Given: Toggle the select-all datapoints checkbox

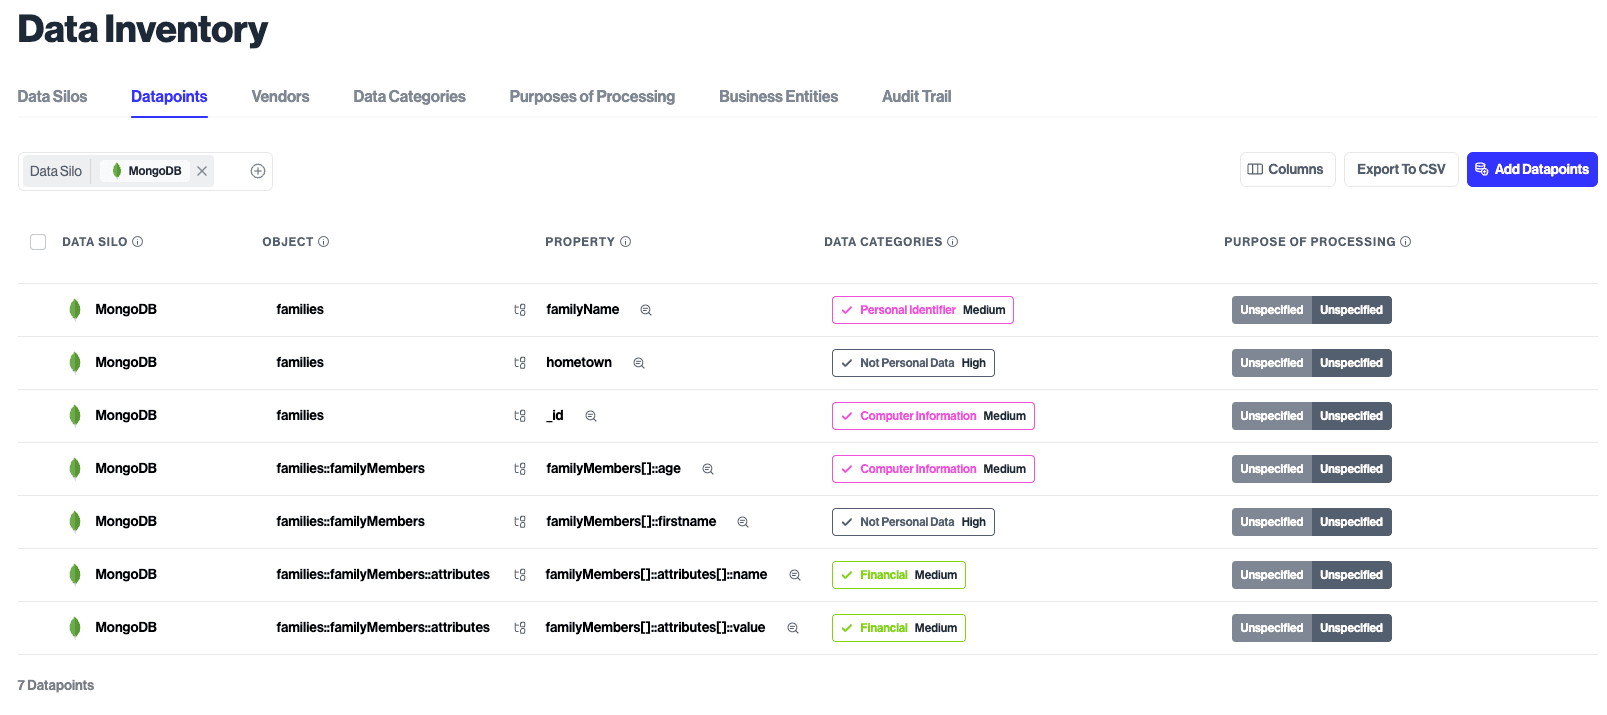Looking at the screenshot, I should tap(38, 242).
